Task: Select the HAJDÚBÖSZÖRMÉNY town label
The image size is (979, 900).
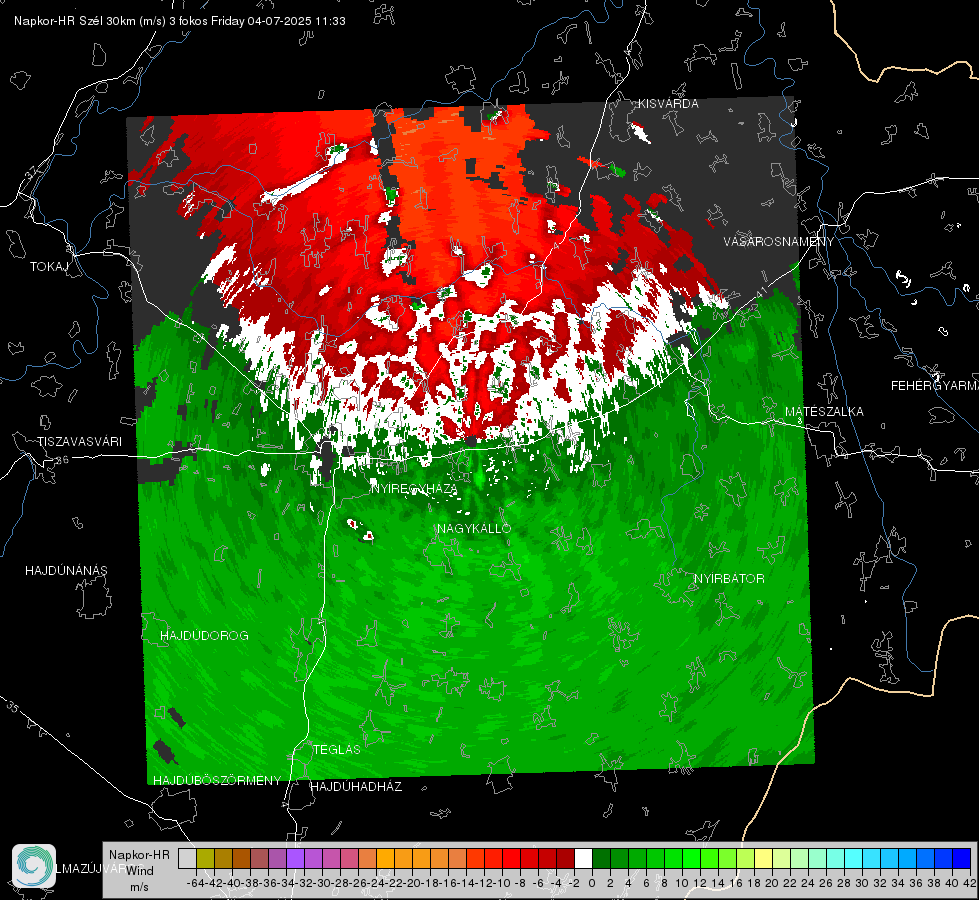Action: [217, 781]
